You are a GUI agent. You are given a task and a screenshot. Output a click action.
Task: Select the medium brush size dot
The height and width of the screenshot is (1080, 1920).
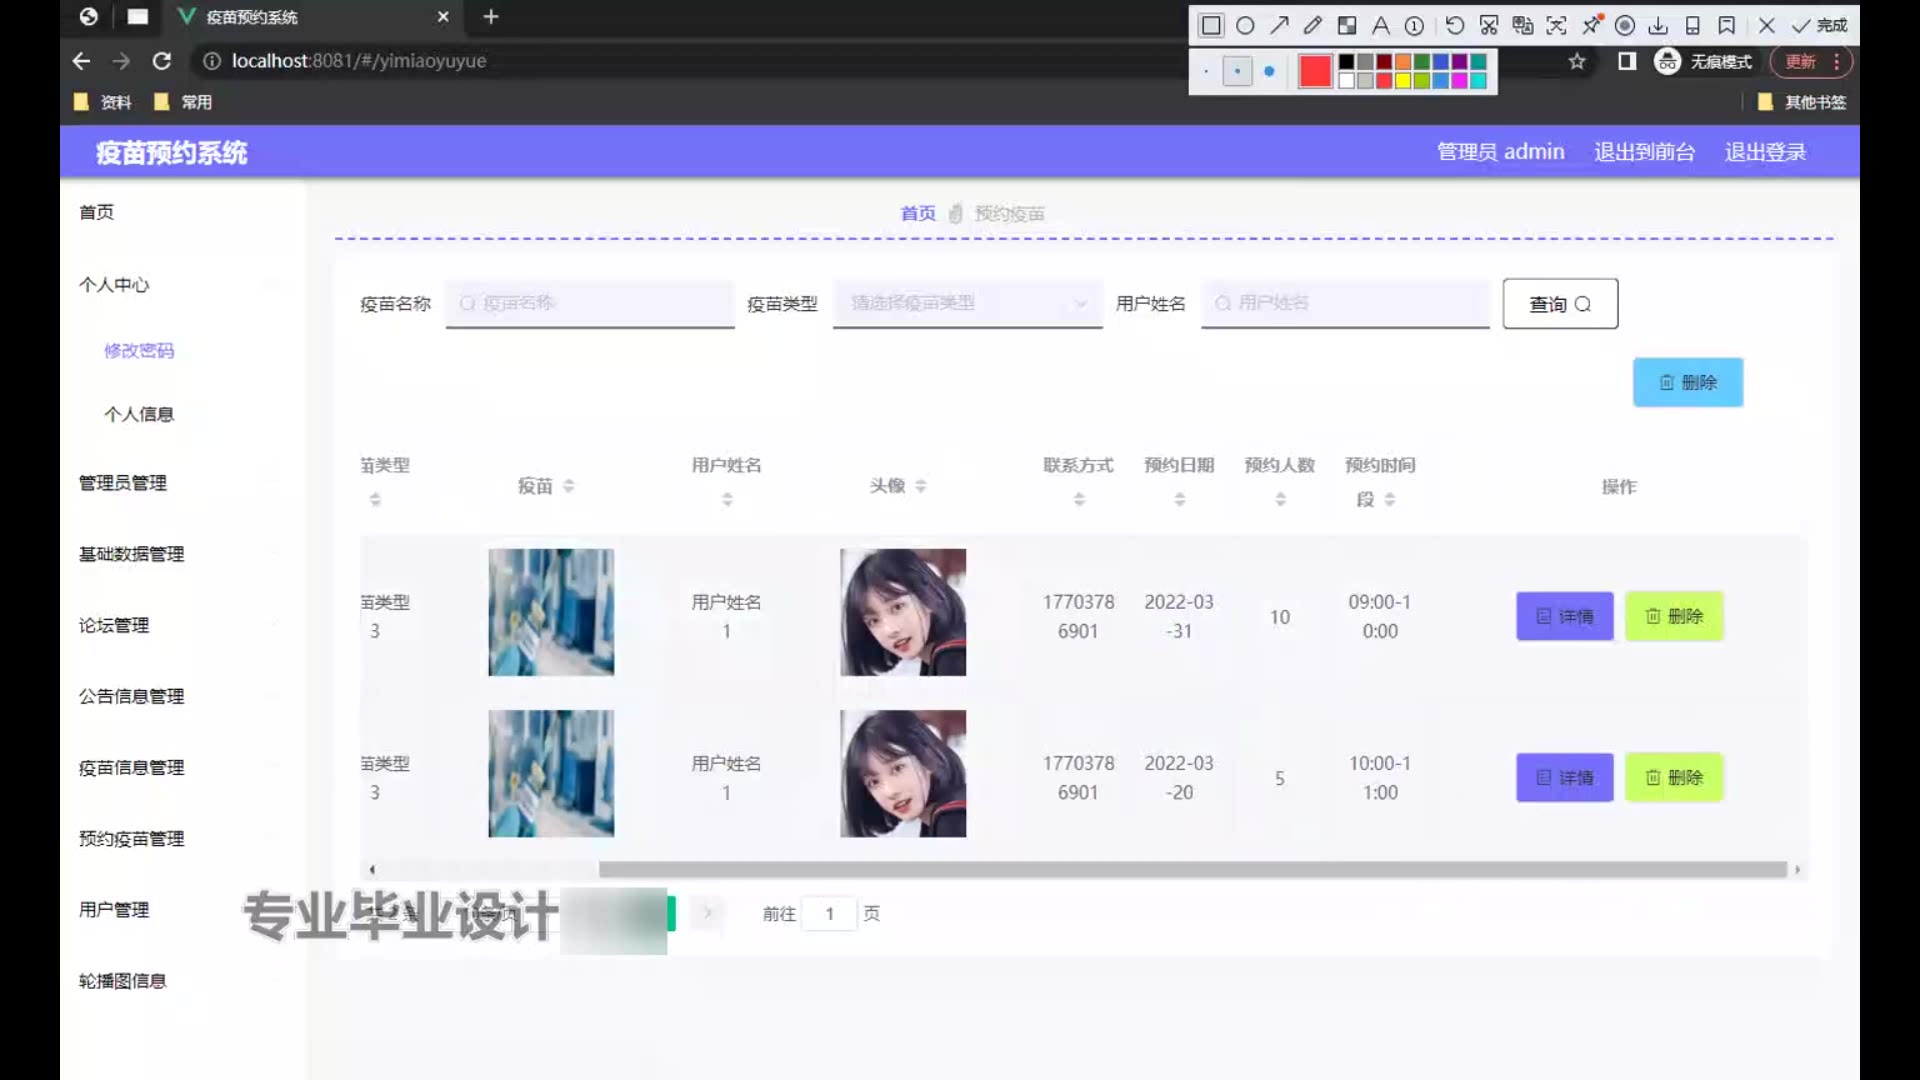point(1238,72)
